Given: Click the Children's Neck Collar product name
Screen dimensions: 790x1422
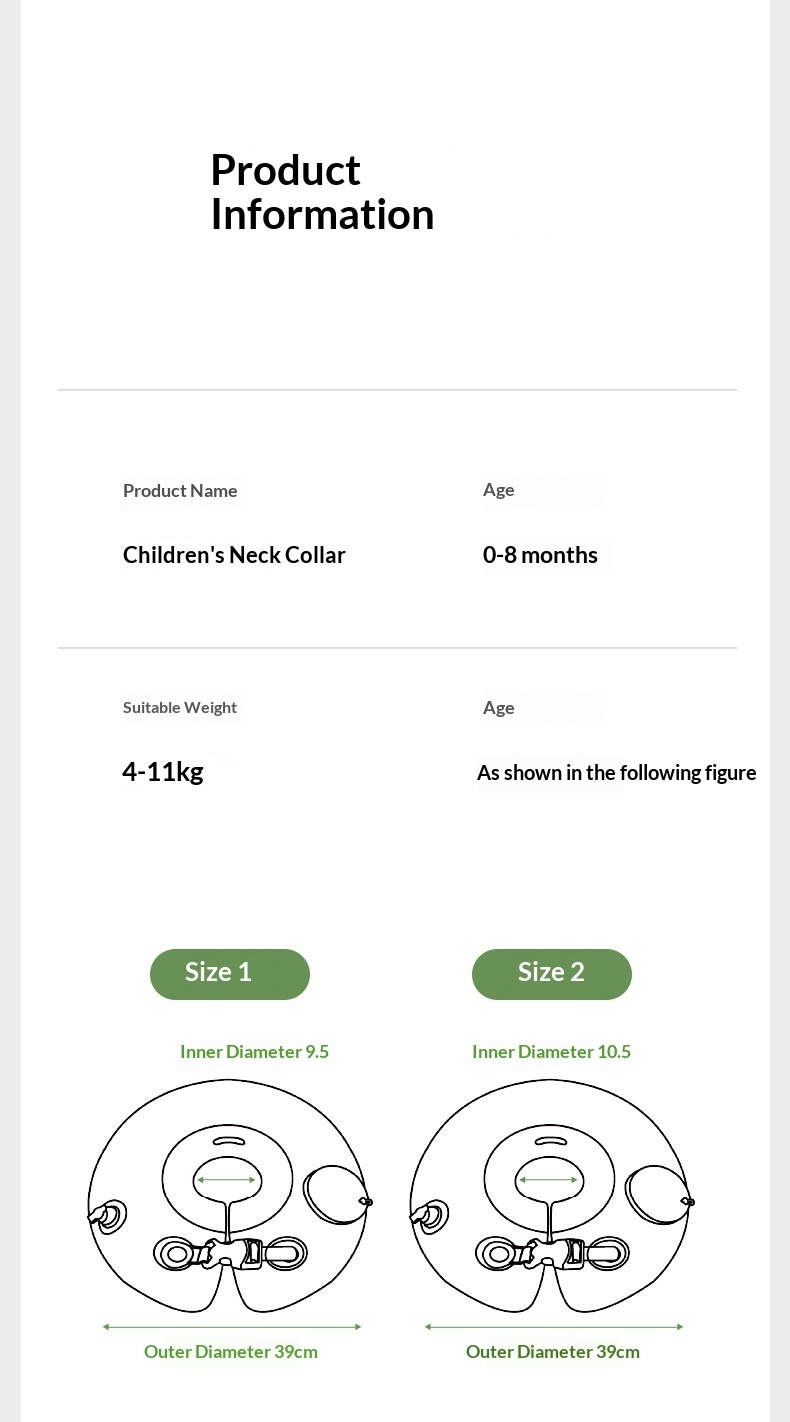Looking at the screenshot, I should (234, 555).
